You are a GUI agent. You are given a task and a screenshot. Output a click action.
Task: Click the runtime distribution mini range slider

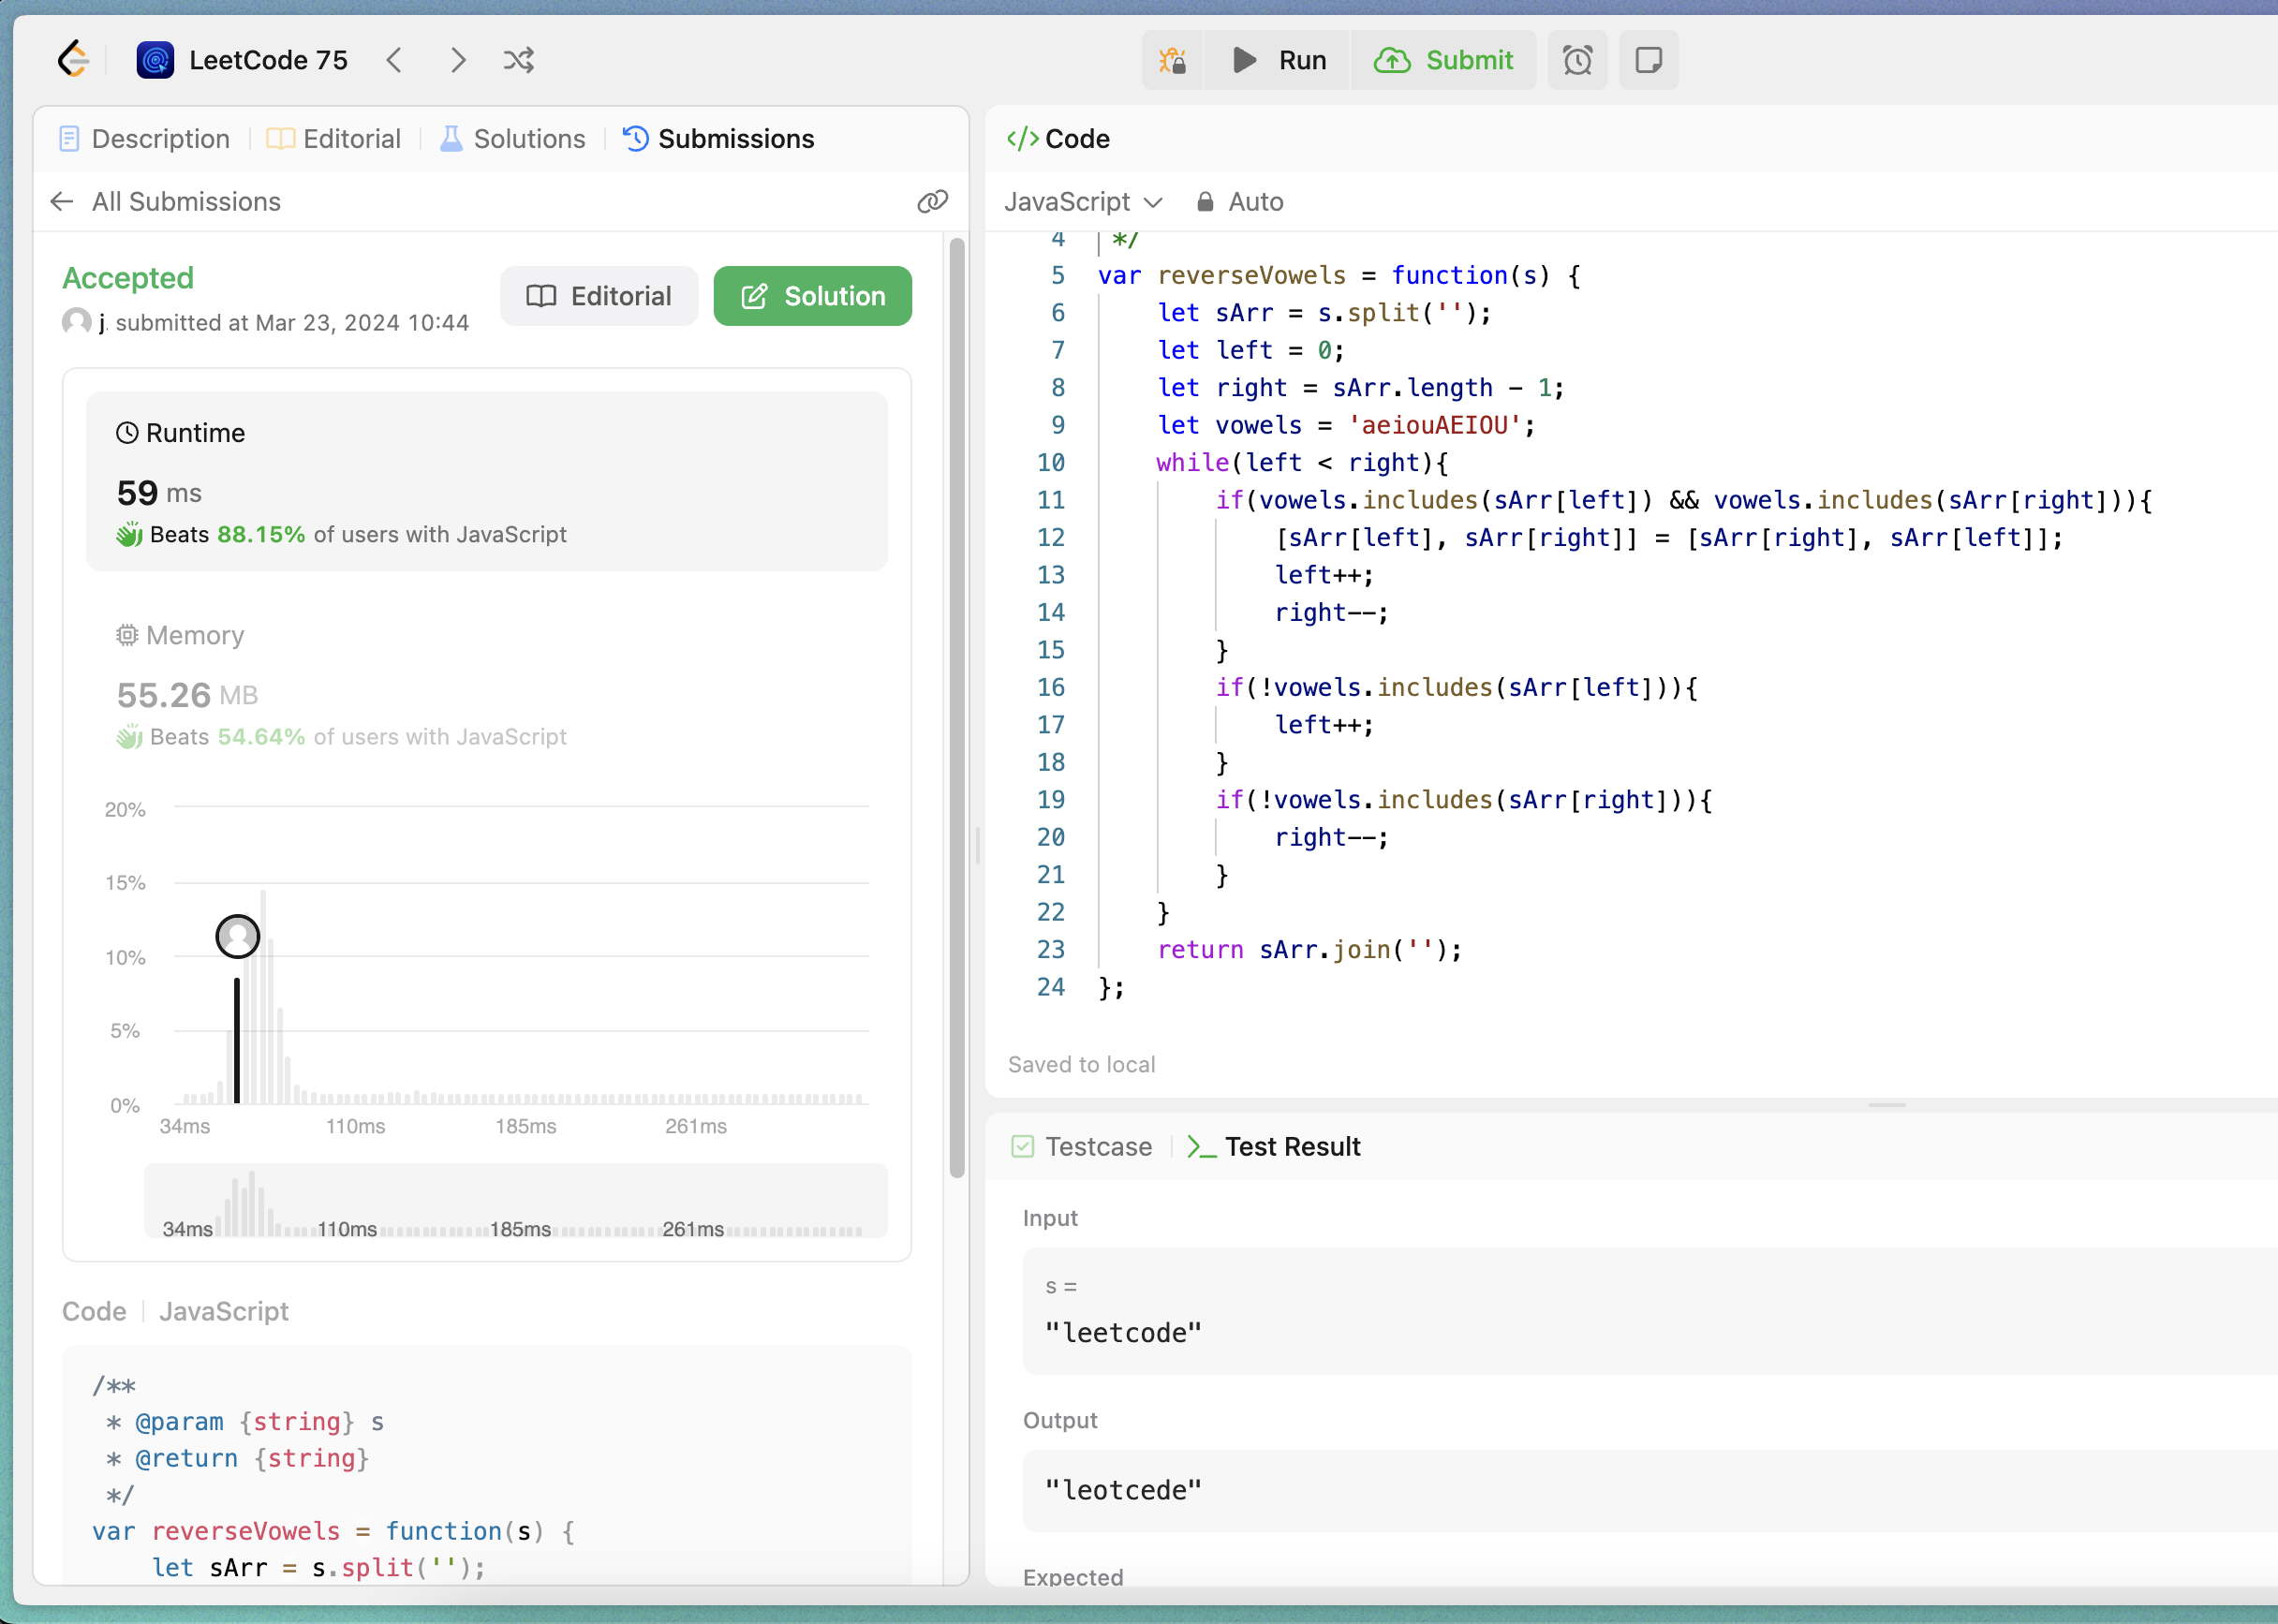516,1201
